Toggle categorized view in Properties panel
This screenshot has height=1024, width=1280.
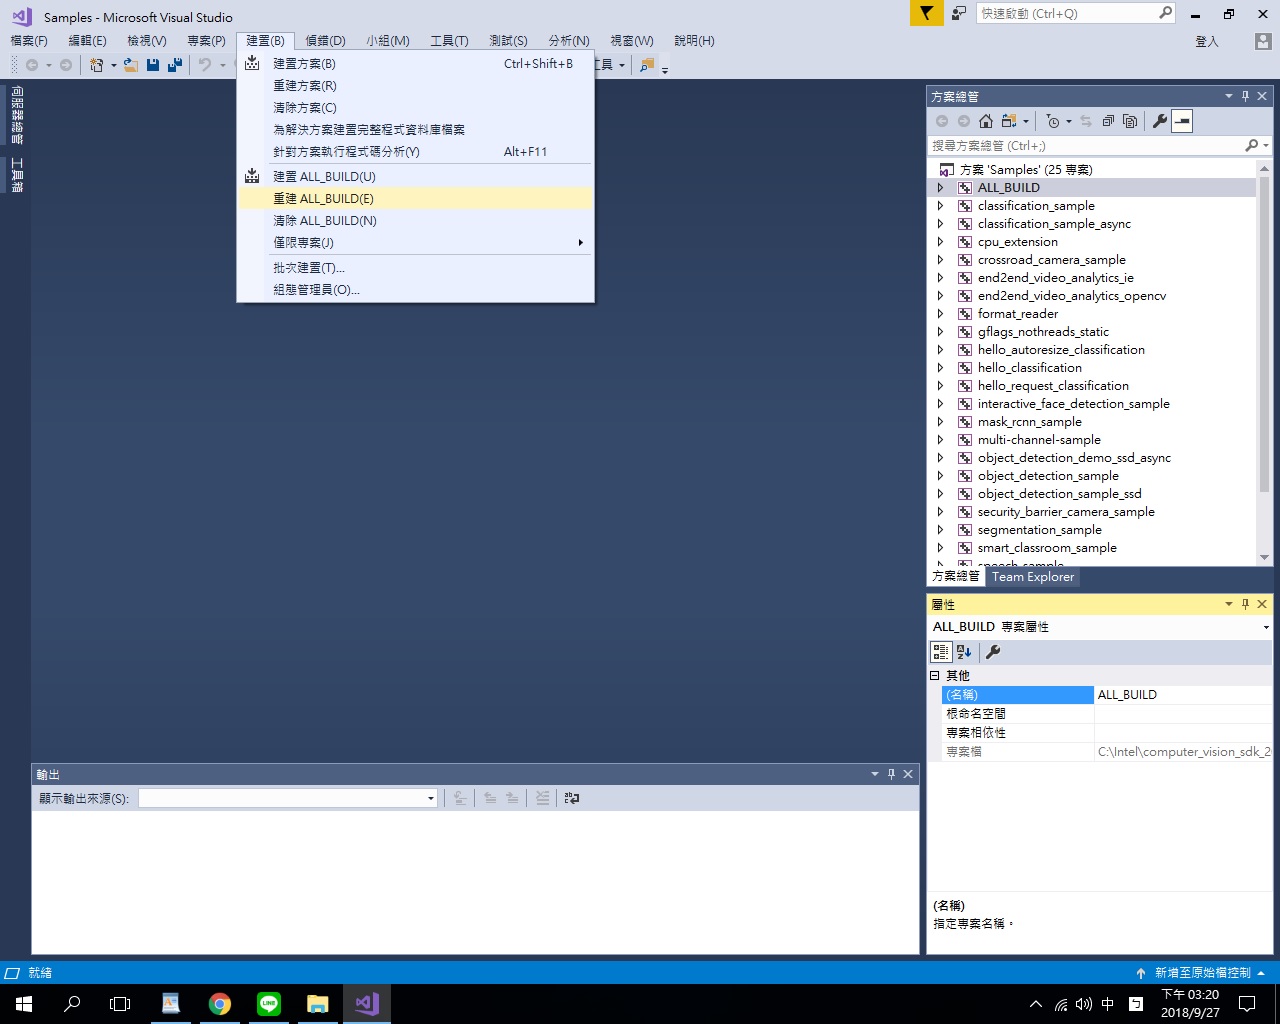(x=941, y=652)
